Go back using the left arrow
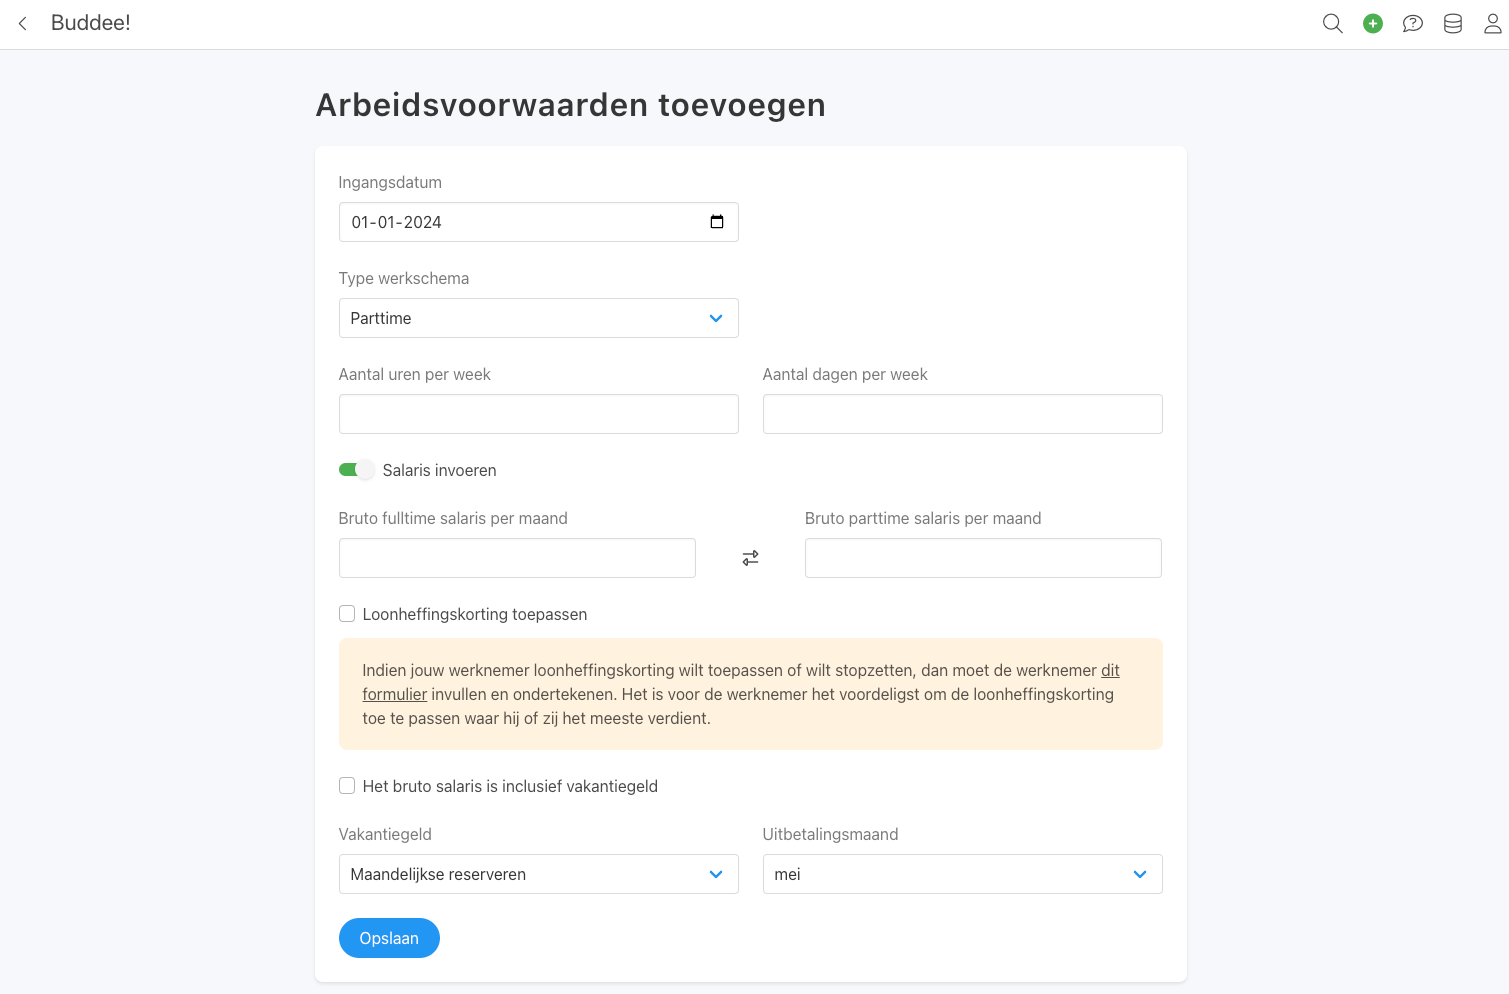Image resolution: width=1509 pixels, height=994 pixels. pos(23,23)
